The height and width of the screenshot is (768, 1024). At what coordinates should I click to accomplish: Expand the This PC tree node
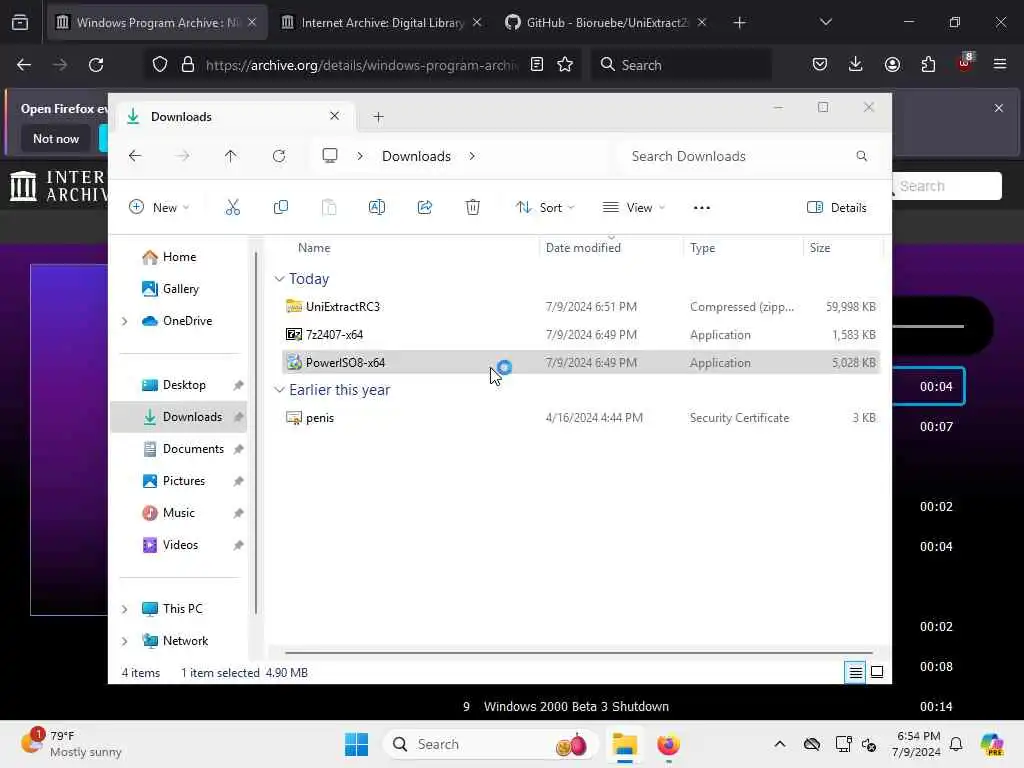[125, 609]
